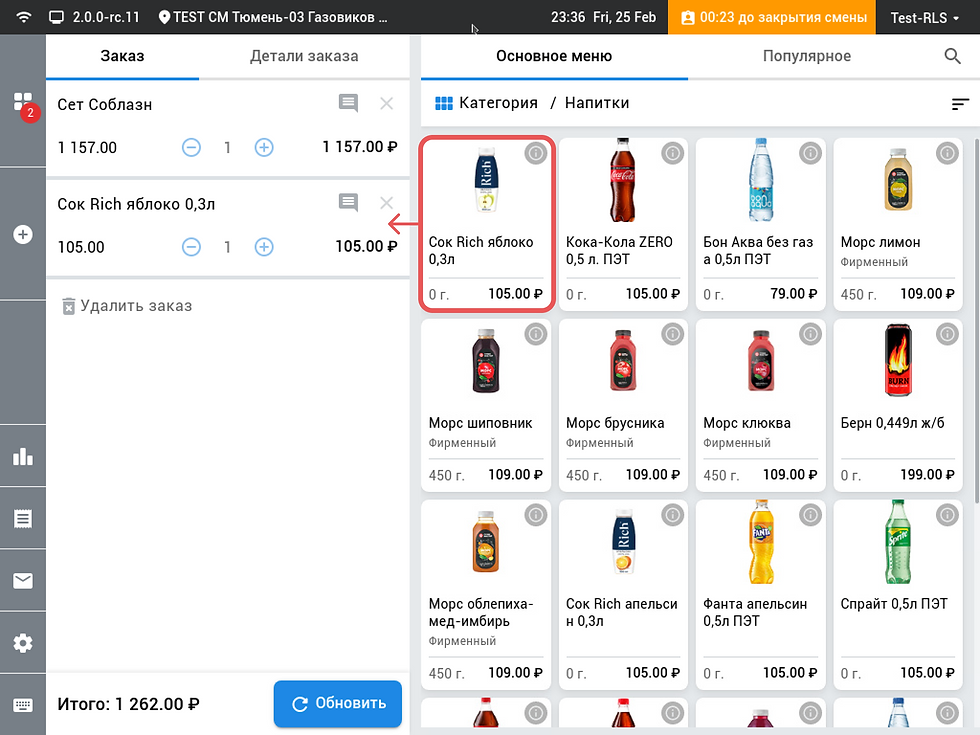This screenshot has height=735, width=980.
Task: Show info for Морс шиповник card
Action: click(536, 334)
